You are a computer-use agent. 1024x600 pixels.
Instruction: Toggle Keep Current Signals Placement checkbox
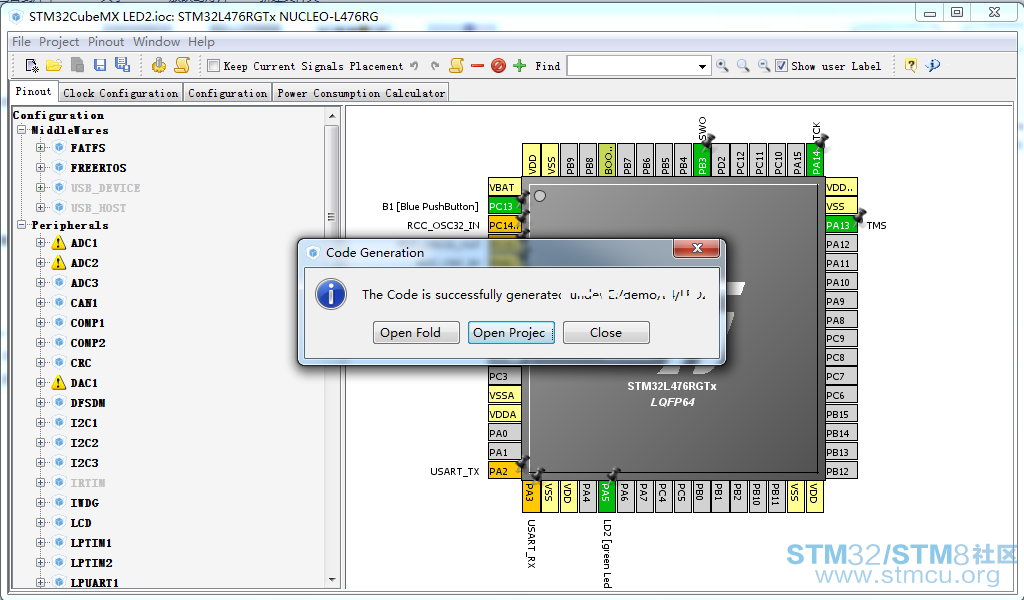213,66
